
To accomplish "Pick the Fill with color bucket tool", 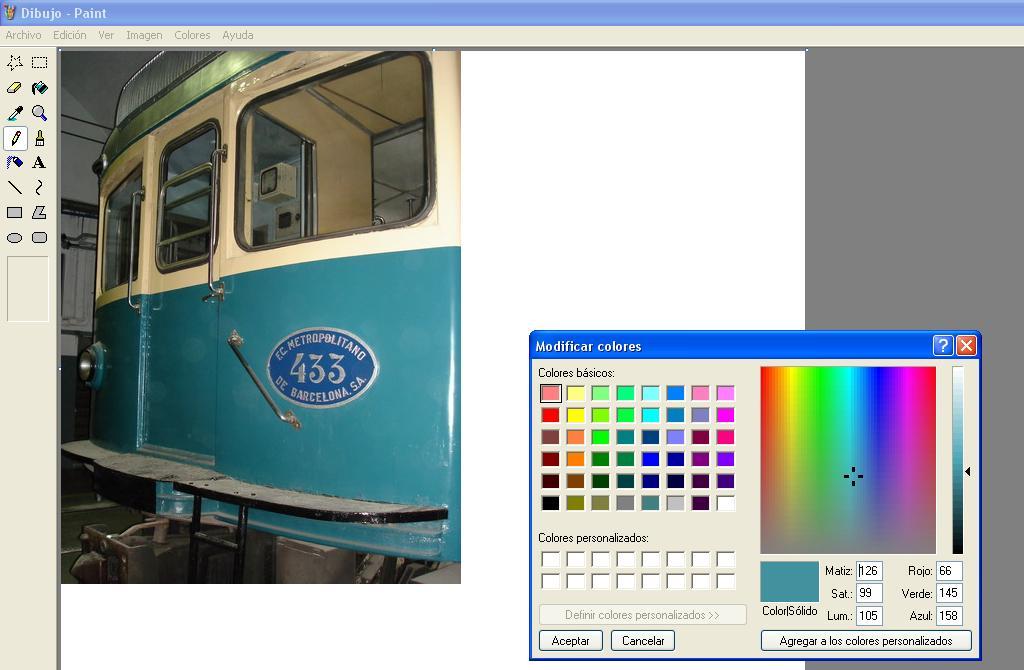I will tap(40, 88).
